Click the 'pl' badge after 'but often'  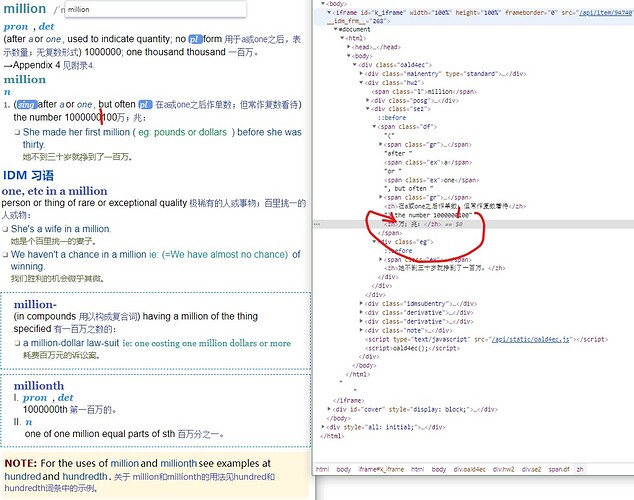[x=145, y=105]
